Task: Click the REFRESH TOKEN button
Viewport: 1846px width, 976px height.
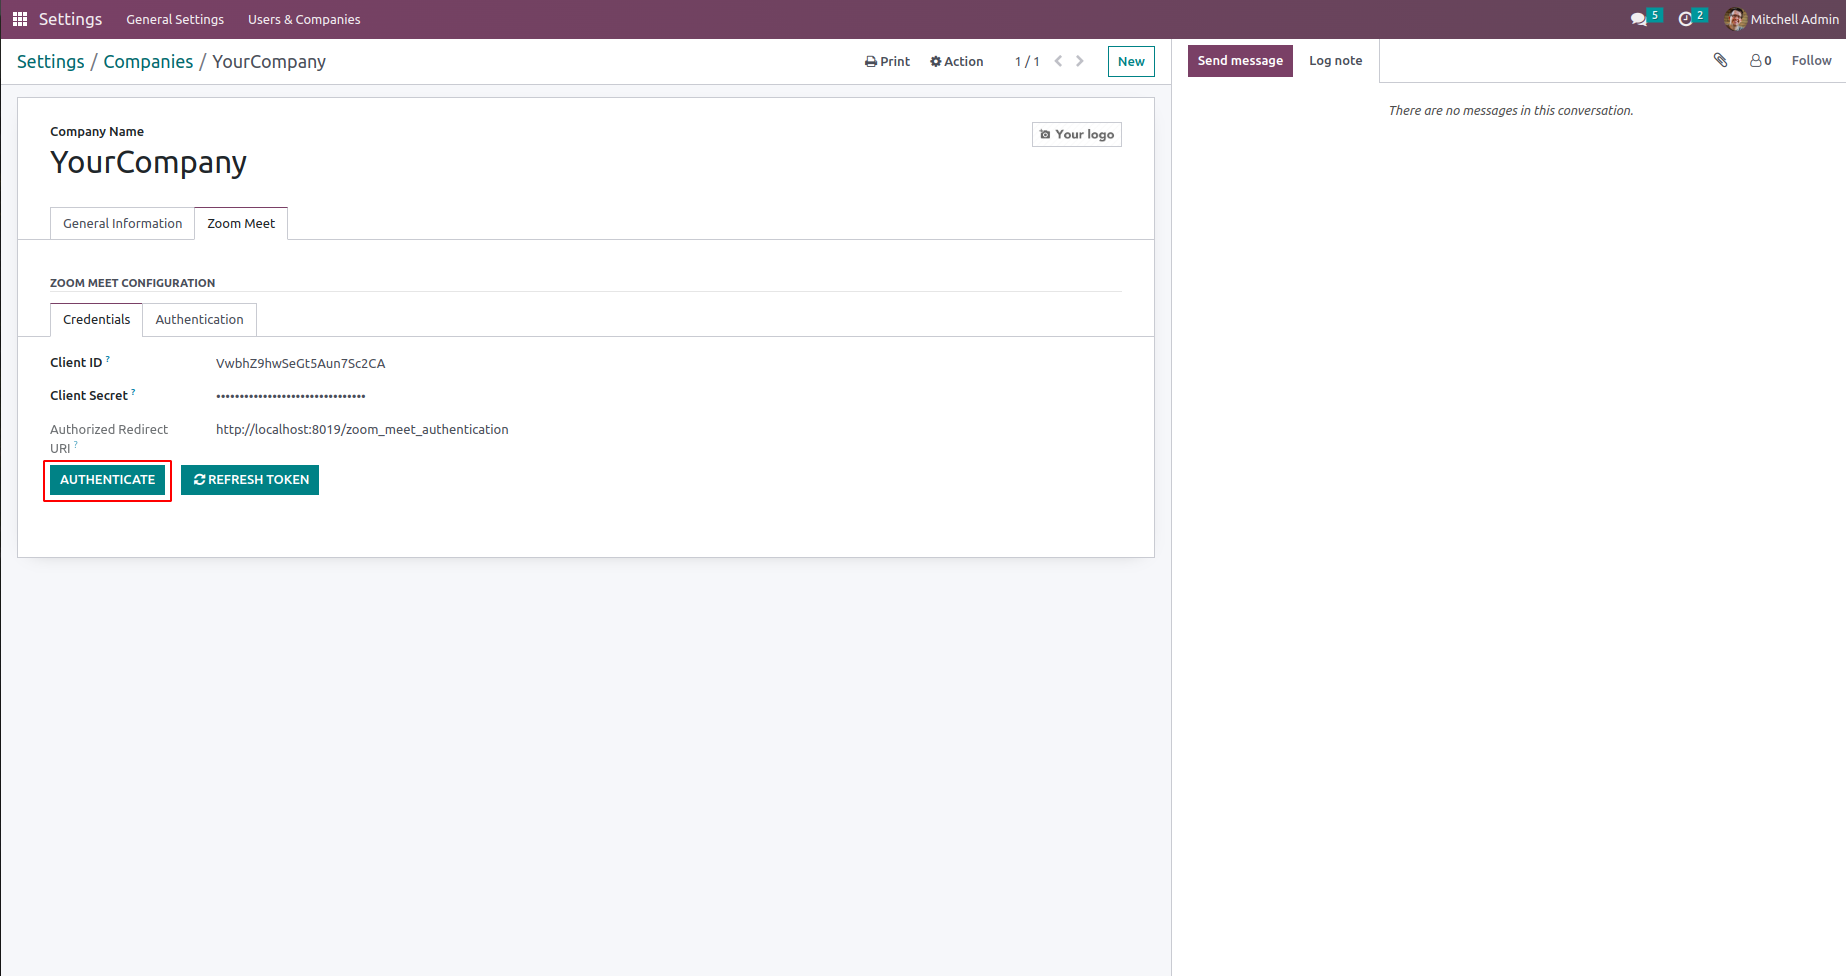Action: pyautogui.click(x=250, y=480)
